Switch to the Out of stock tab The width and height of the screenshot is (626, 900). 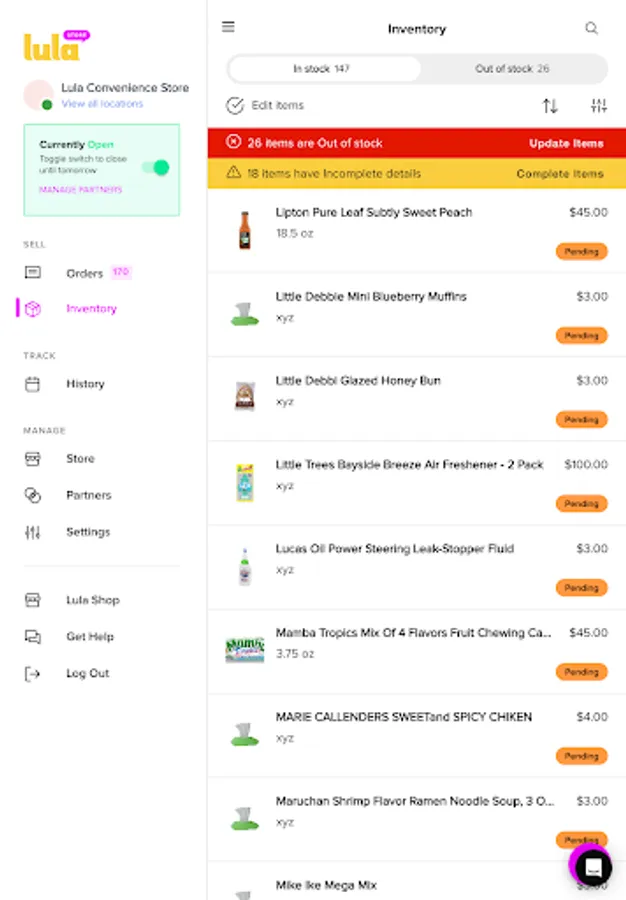pos(512,69)
